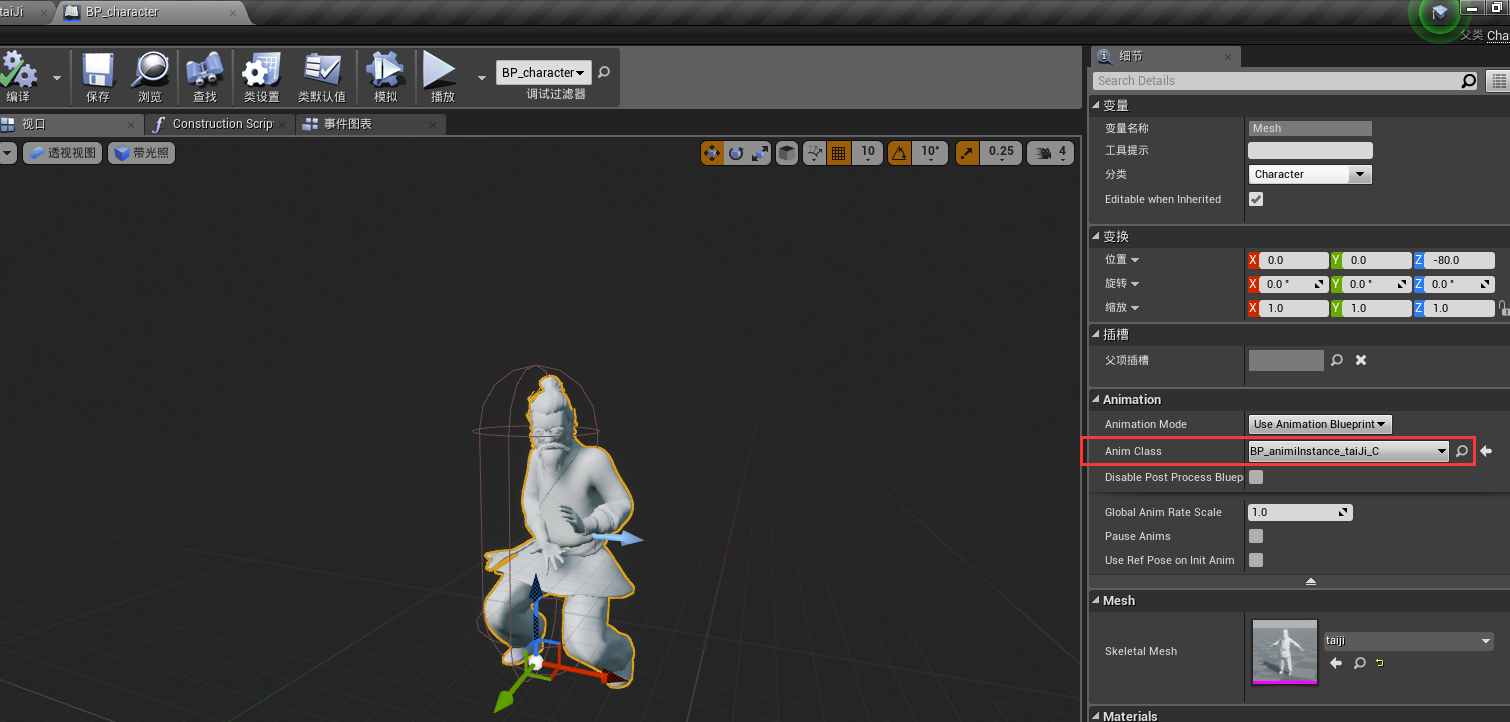Open search with the 查找 icon
This screenshot has width=1510, height=722.
(203, 72)
